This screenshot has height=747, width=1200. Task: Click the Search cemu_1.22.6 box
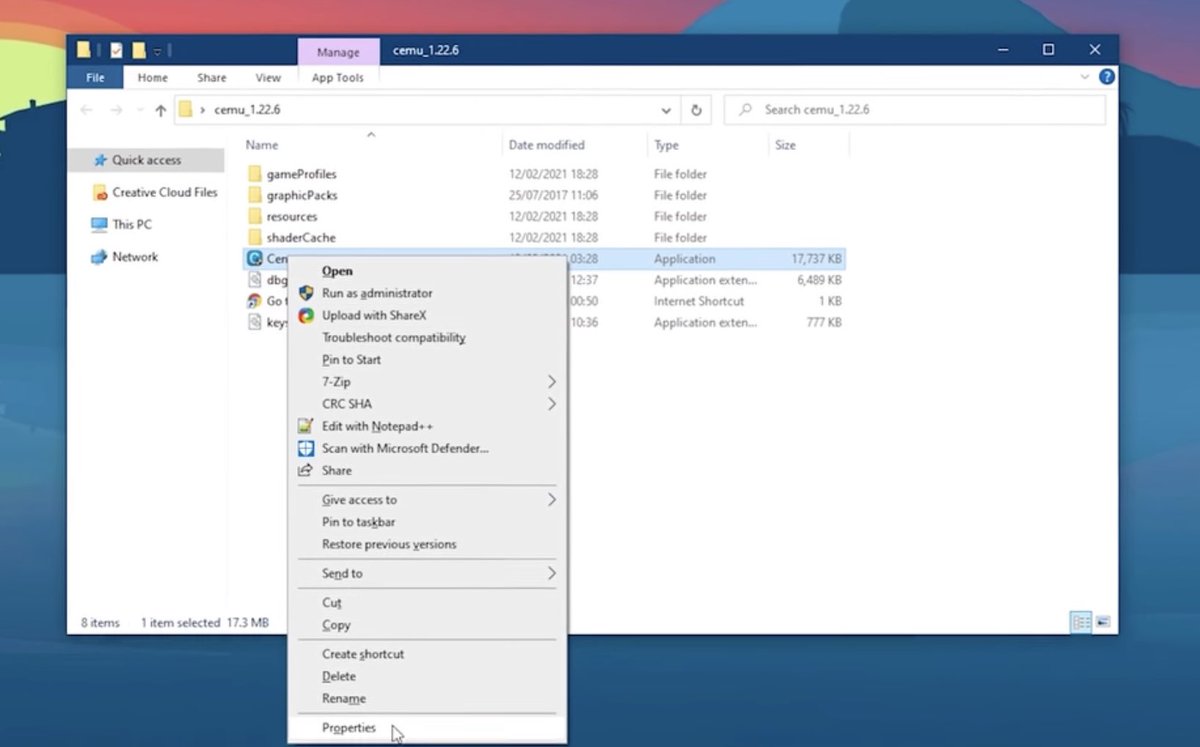[915, 110]
